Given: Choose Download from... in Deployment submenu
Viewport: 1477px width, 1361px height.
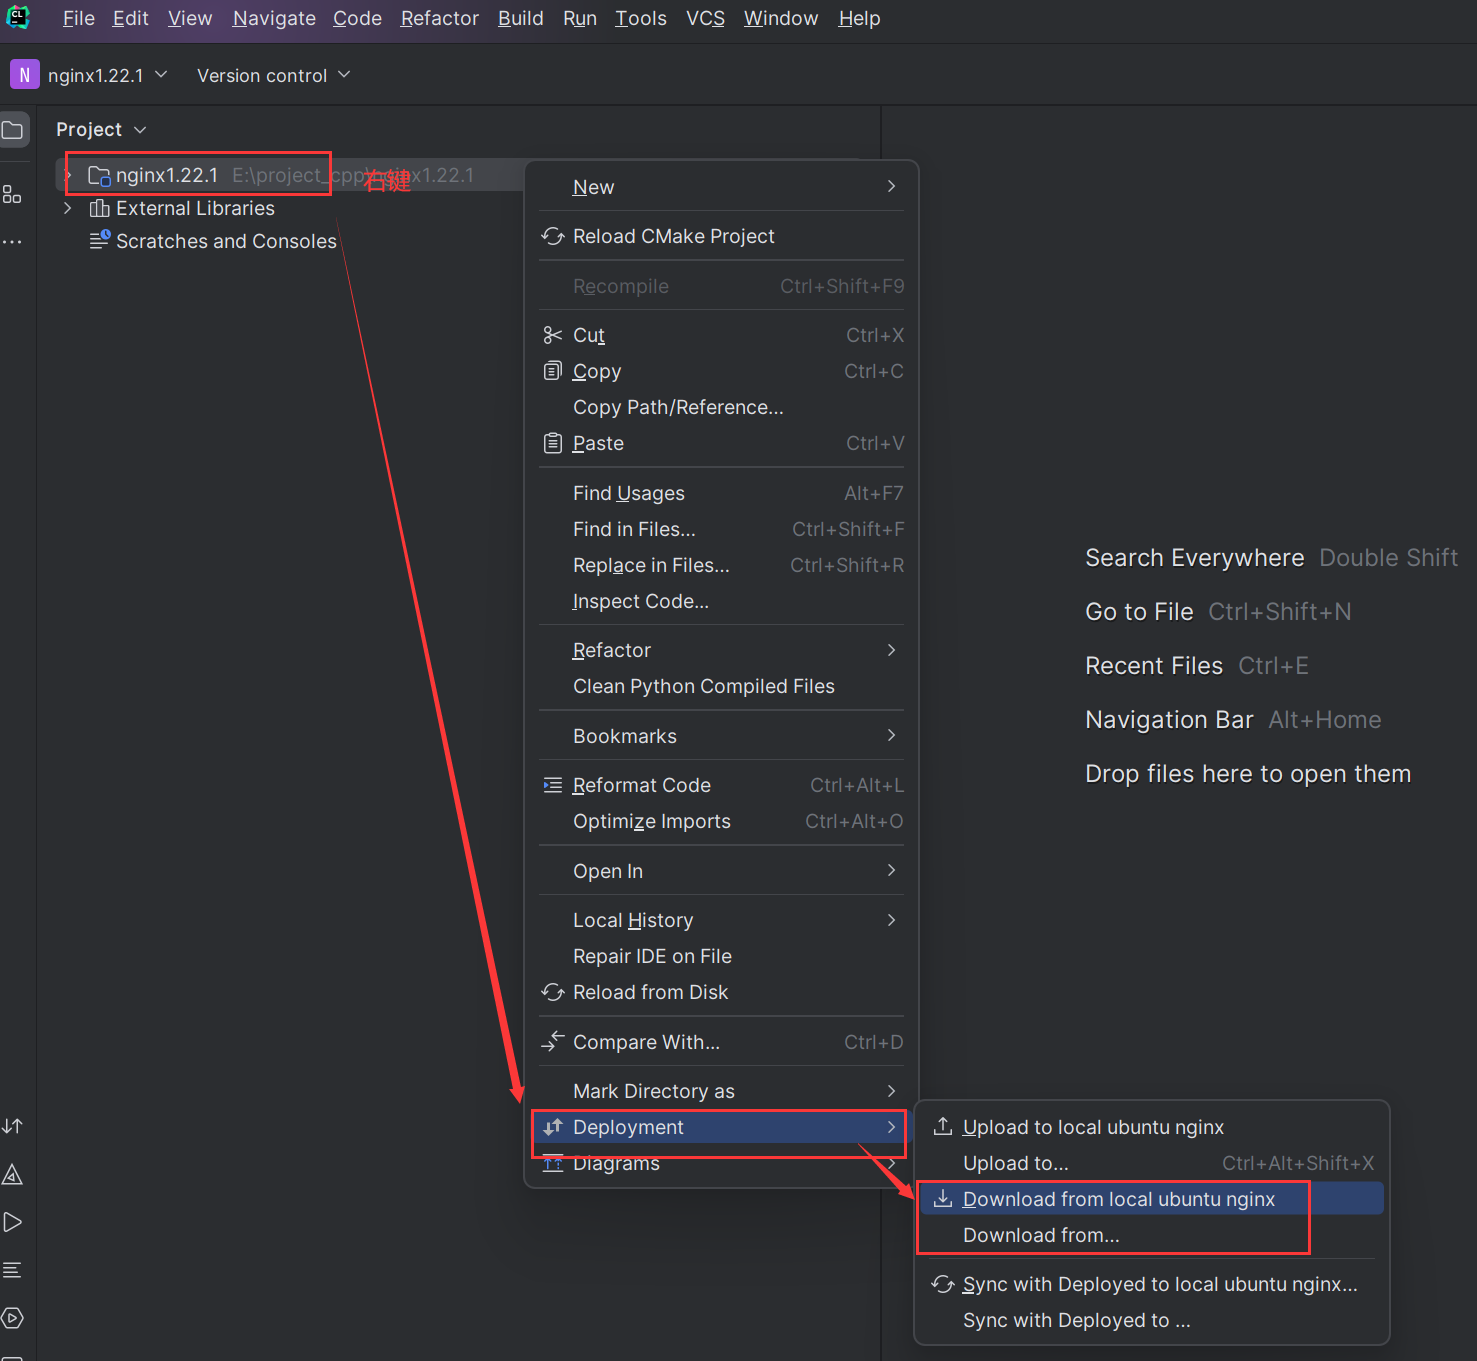Looking at the screenshot, I should coord(1152,1235).
